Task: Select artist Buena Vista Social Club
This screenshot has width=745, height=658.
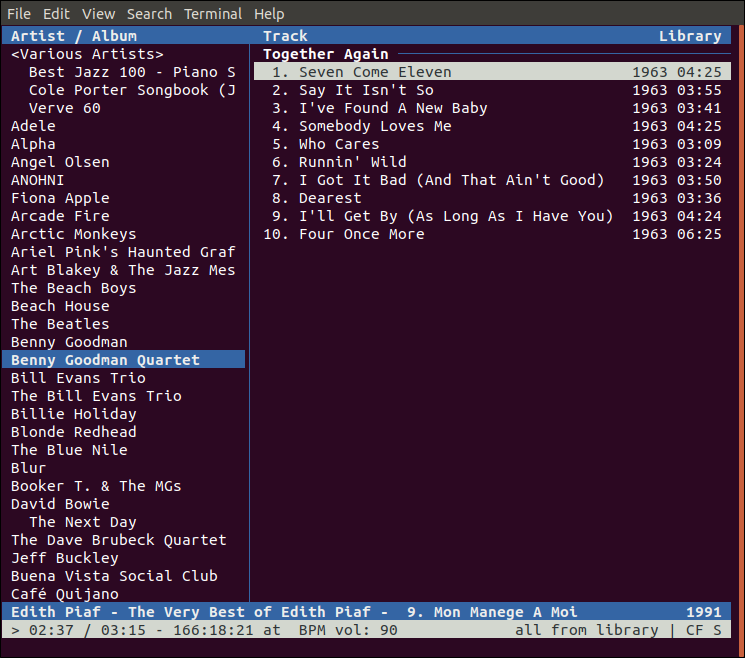Action: 115,576
